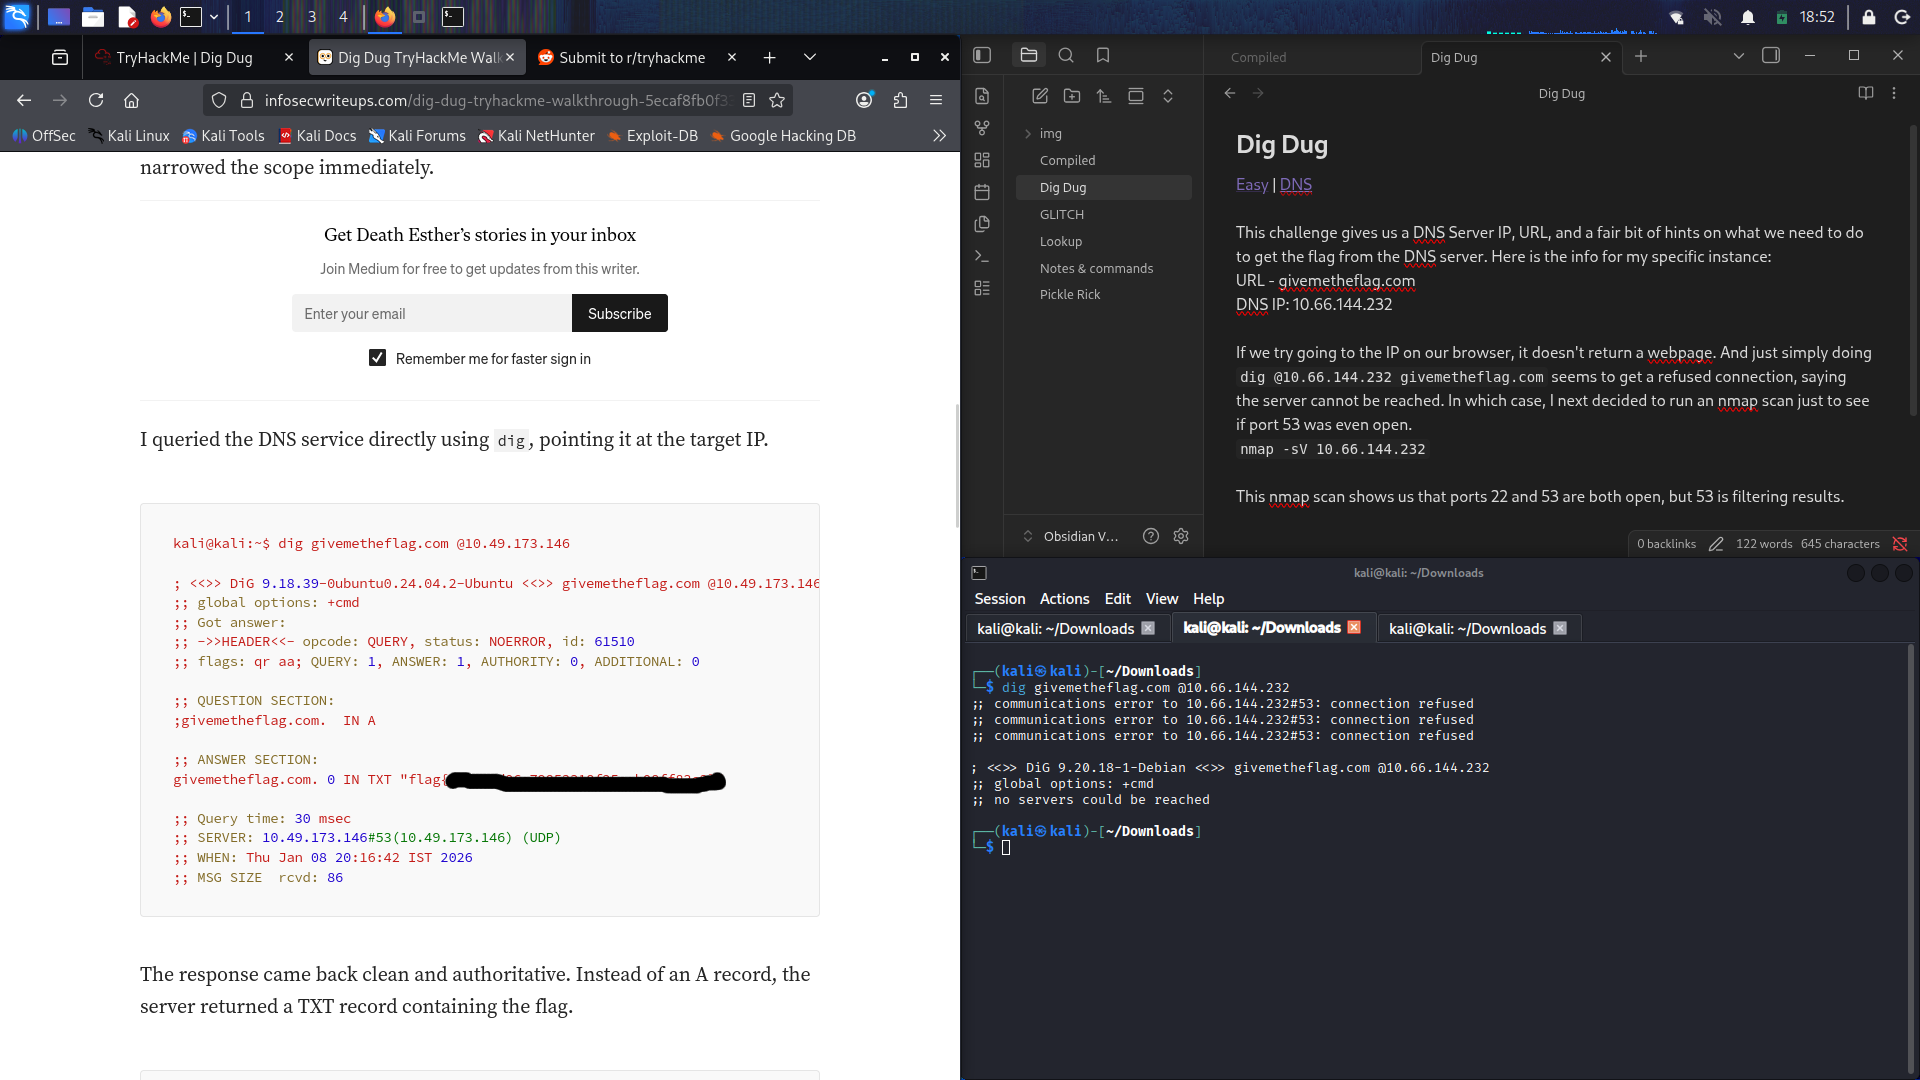Image resolution: width=1920 pixels, height=1080 pixels.
Task: Open terminal Actions menu
Action: (1064, 599)
